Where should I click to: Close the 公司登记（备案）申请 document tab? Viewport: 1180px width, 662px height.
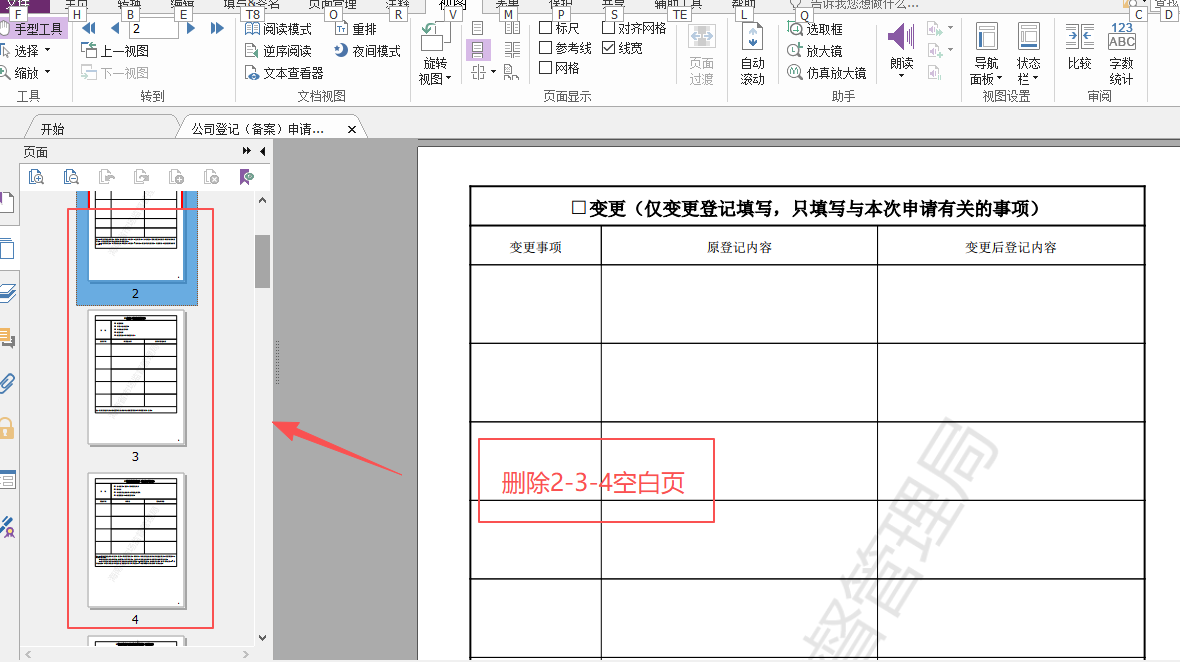click(x=351, y=129)
